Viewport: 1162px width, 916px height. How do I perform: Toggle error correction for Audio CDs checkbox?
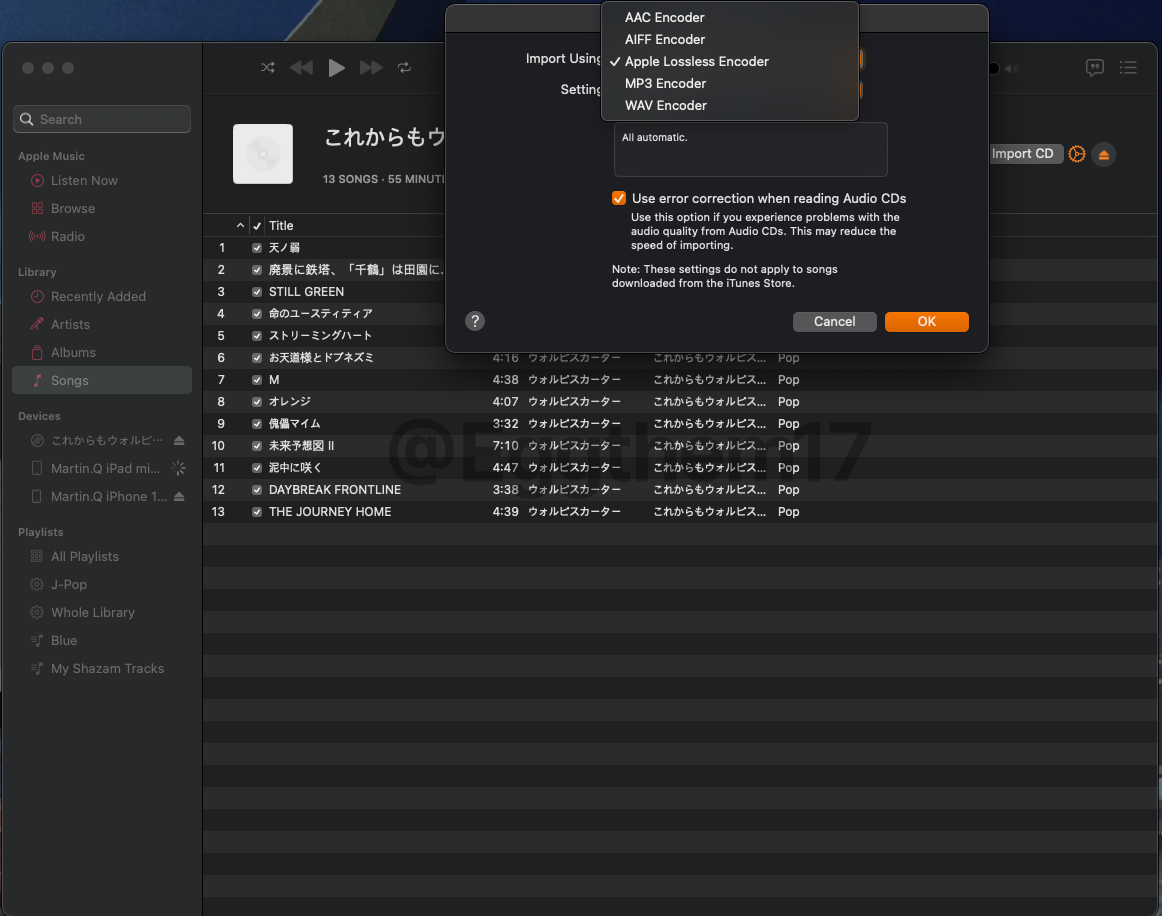coord(619,198)
